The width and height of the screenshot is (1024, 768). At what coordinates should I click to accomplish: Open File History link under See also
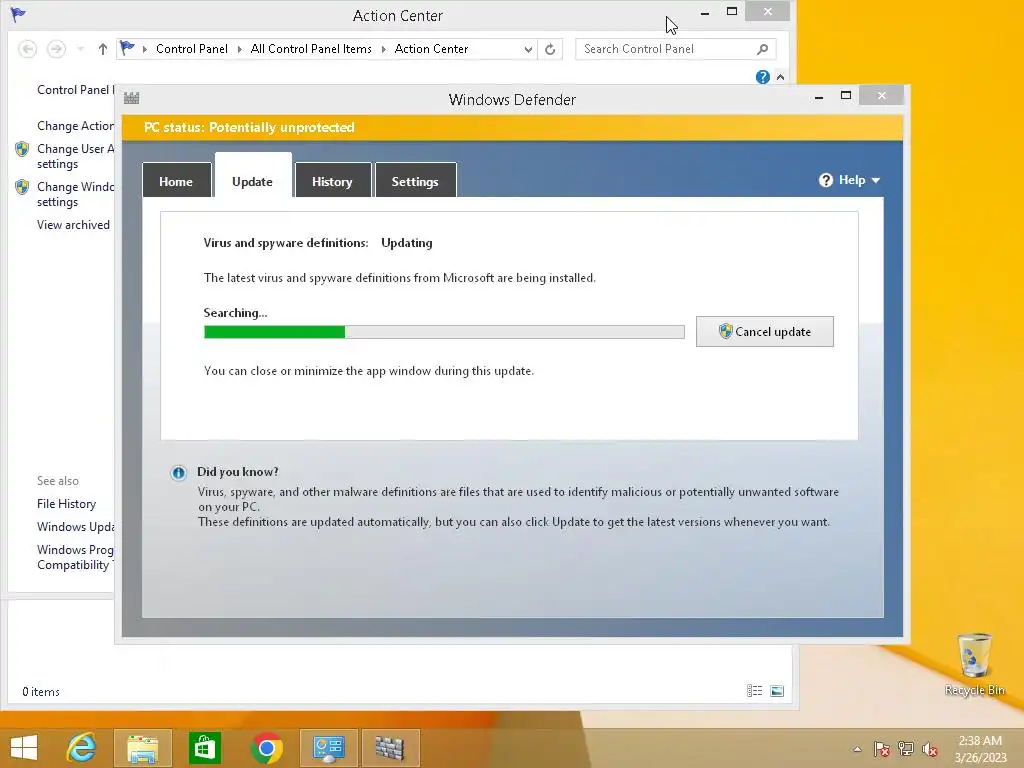pyautogui.click(x=67, y=504)
